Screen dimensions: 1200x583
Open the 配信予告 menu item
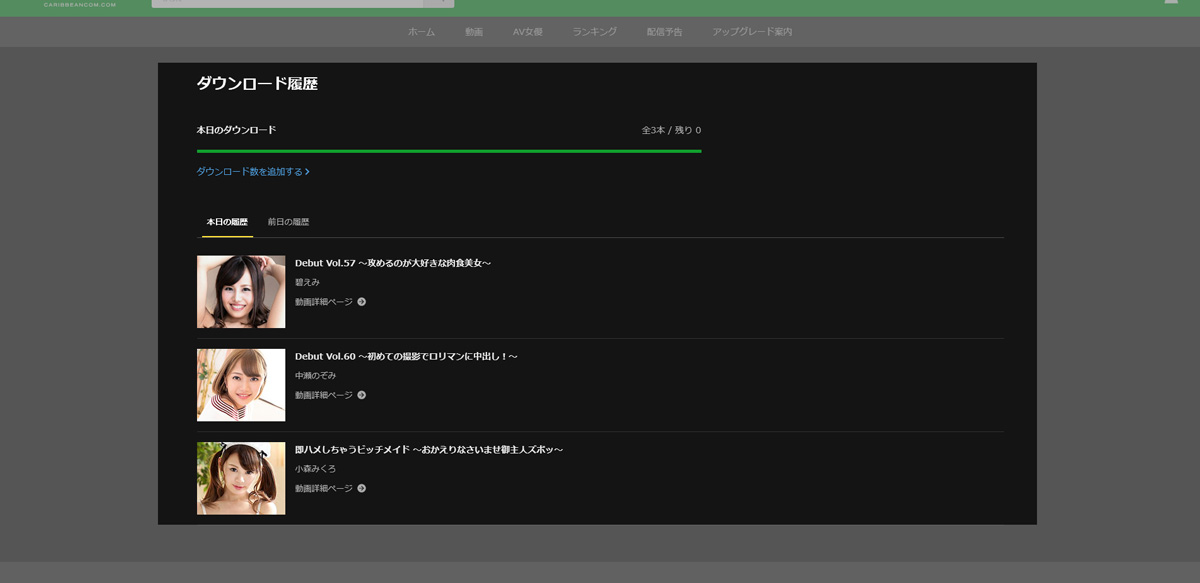click(x=664, y=32)
